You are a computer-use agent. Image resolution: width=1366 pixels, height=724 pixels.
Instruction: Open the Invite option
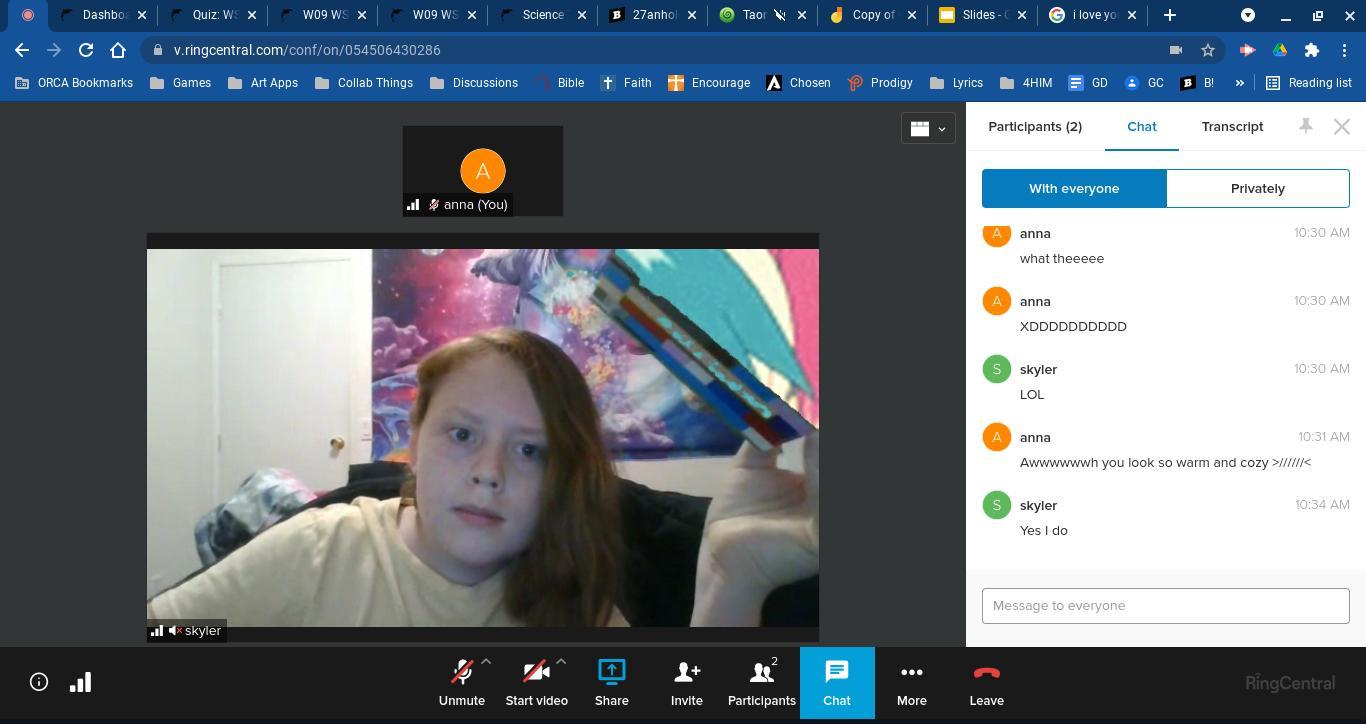coord(686,683)
